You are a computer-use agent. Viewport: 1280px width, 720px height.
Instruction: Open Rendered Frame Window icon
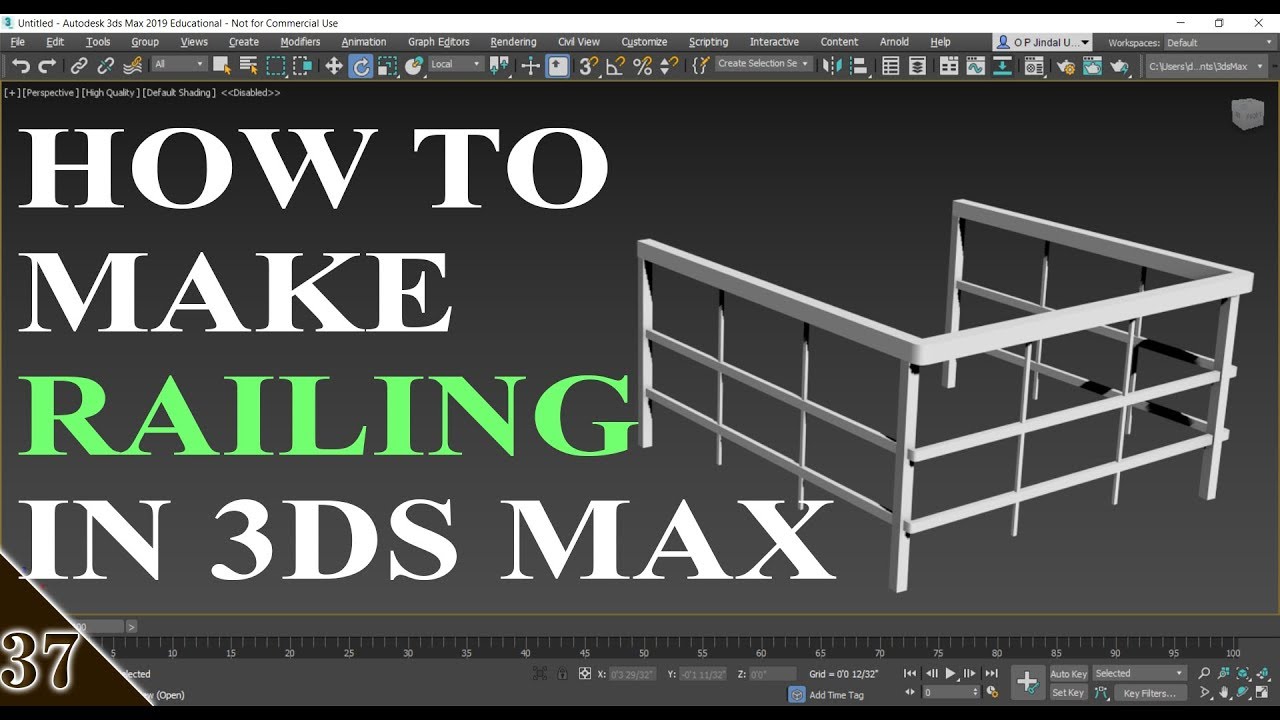(x=1092, y=66)
